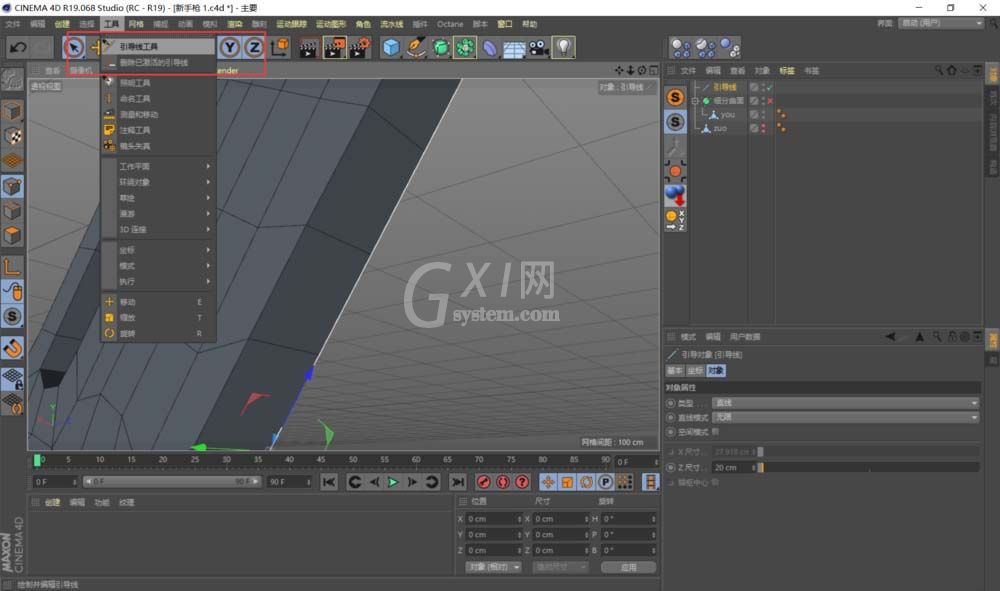Go to the start of animation
Image resolution: width=1000 pixels, height=591 pixels.
[x=328, y=482]
